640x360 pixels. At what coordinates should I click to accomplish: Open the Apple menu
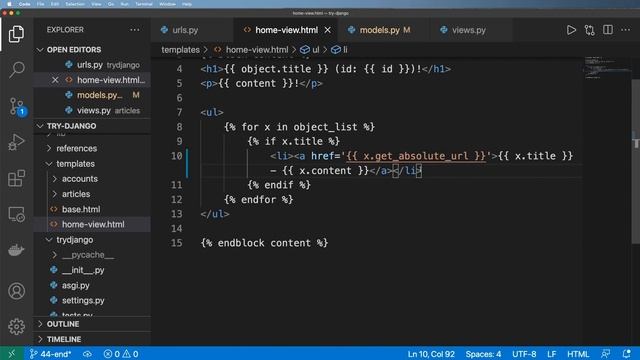9,4
